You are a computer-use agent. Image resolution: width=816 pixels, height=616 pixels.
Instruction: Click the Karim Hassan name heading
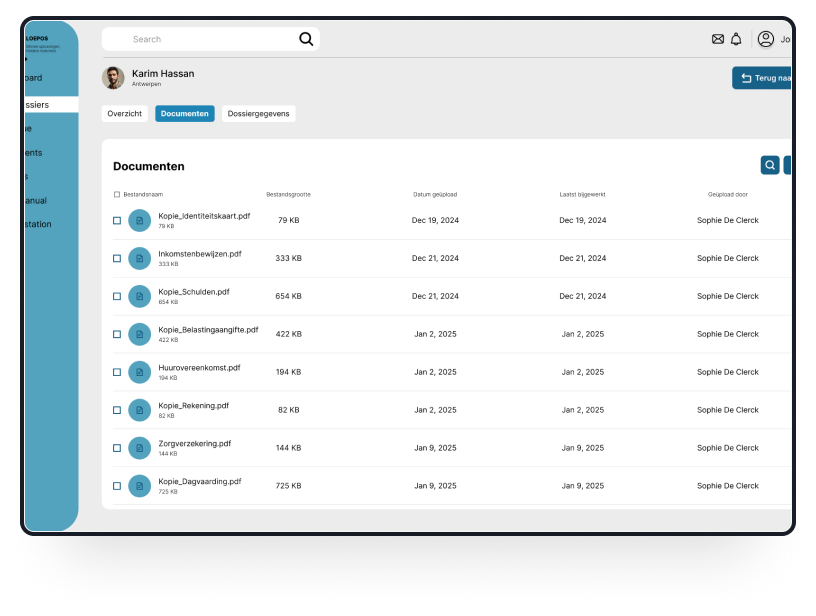163,73
